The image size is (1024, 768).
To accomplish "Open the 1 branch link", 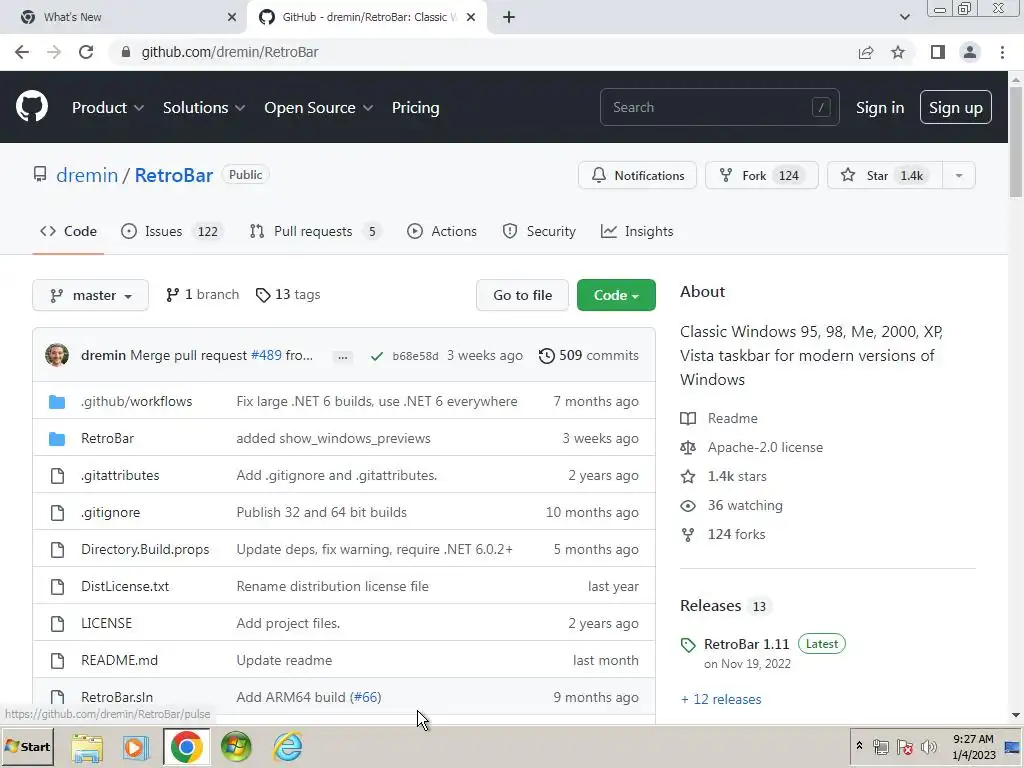I will (202, 295).
